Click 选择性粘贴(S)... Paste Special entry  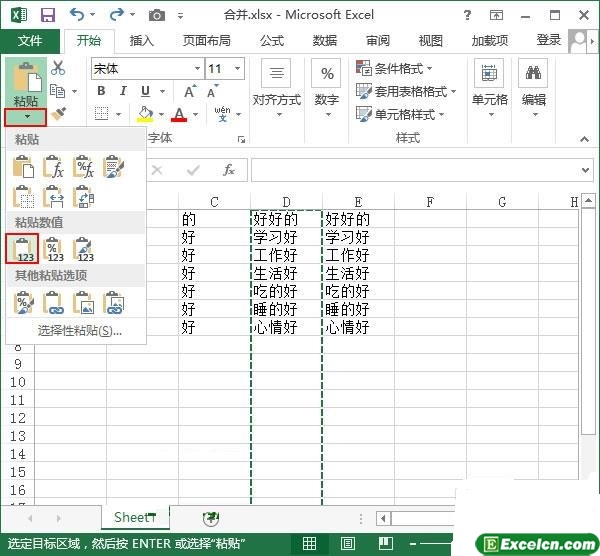[x=80, y=331]
